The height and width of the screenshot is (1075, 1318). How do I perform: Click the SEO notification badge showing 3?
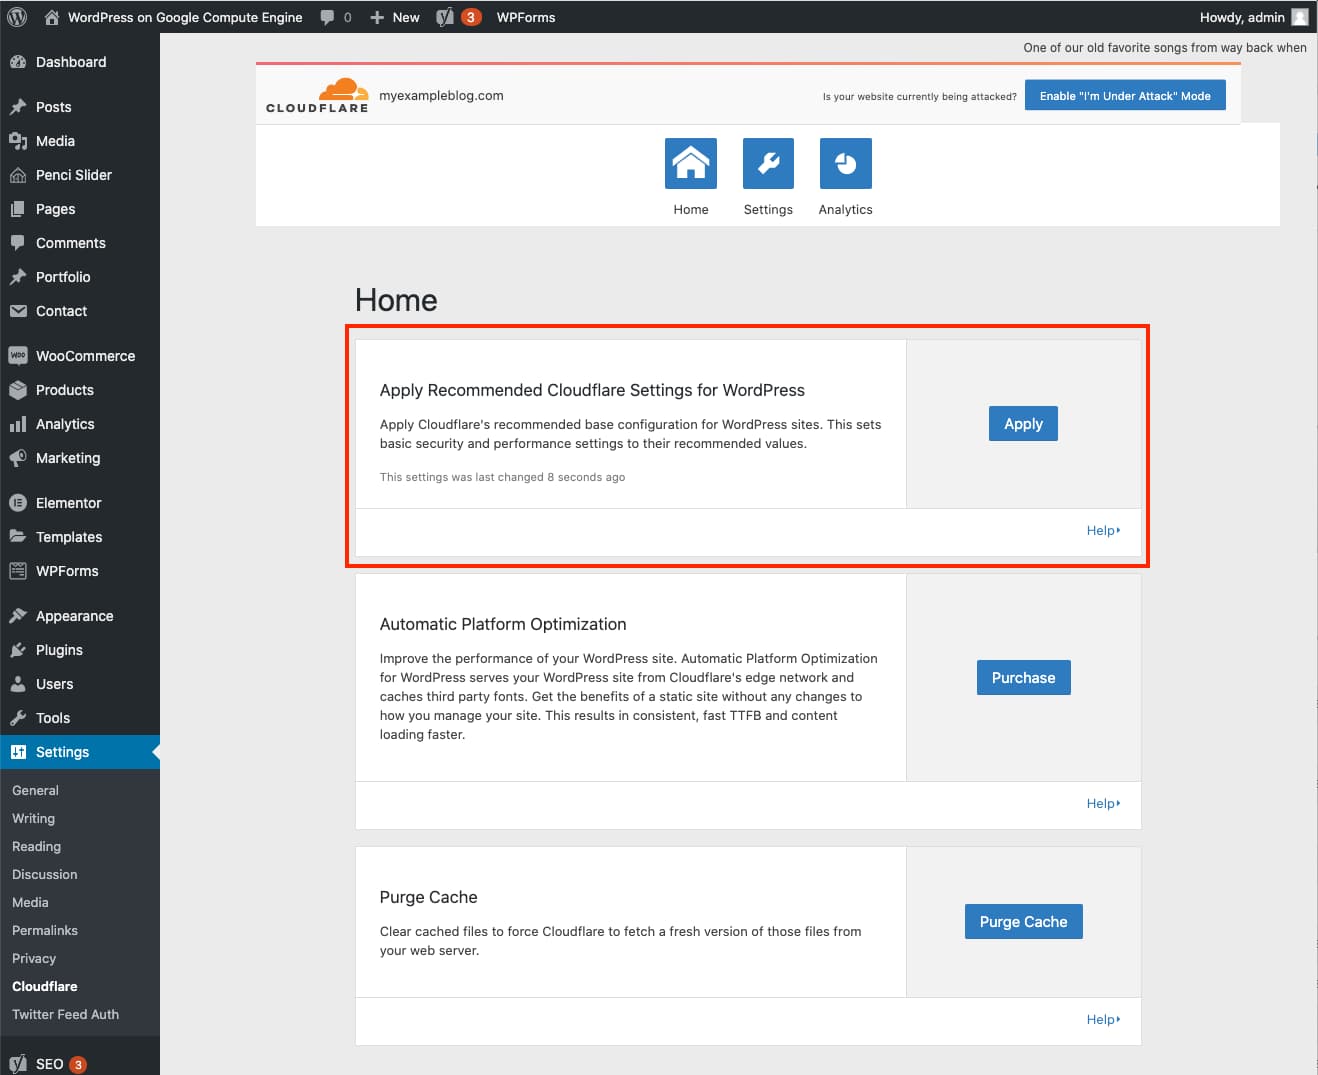78,1065
